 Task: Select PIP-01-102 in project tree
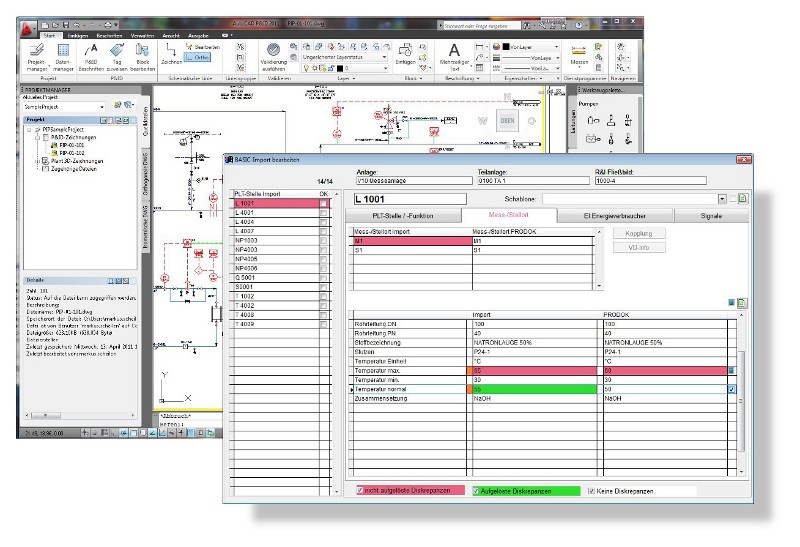tap(72, 153)
